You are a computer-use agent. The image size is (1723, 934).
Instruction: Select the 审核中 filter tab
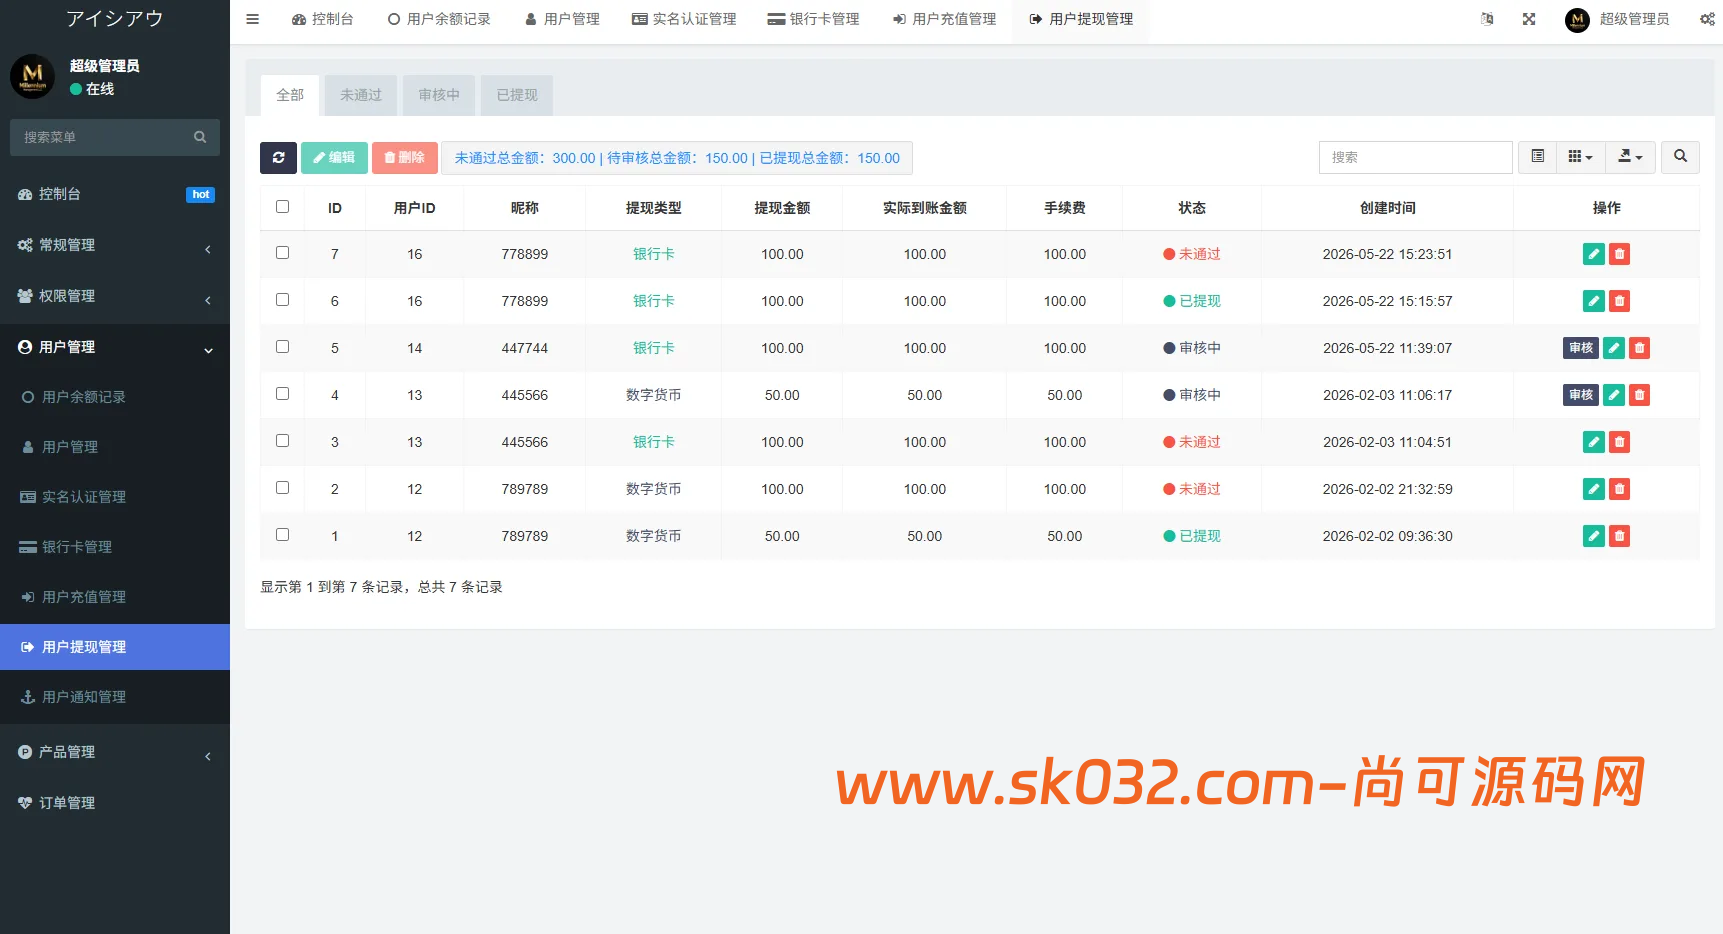(439, 95)
